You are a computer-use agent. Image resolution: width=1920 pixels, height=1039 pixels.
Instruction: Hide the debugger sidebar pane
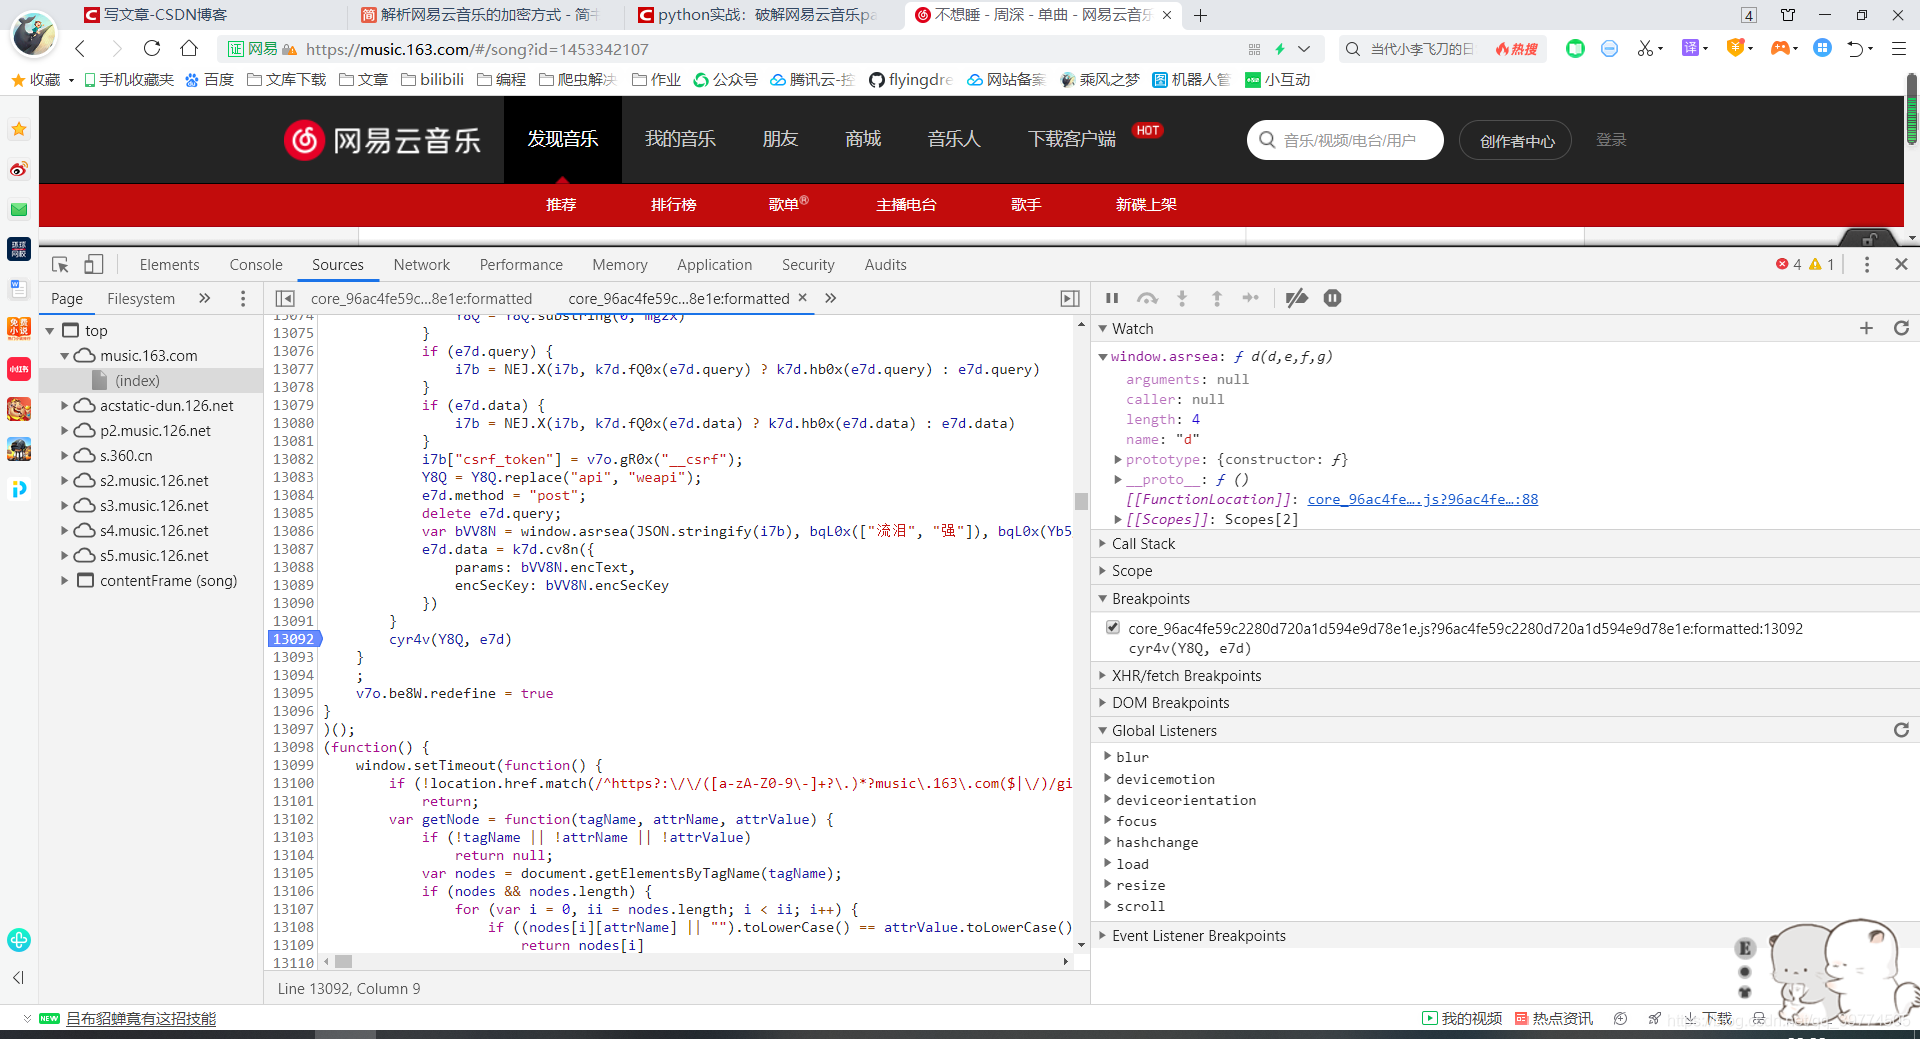coord(1070,298)
